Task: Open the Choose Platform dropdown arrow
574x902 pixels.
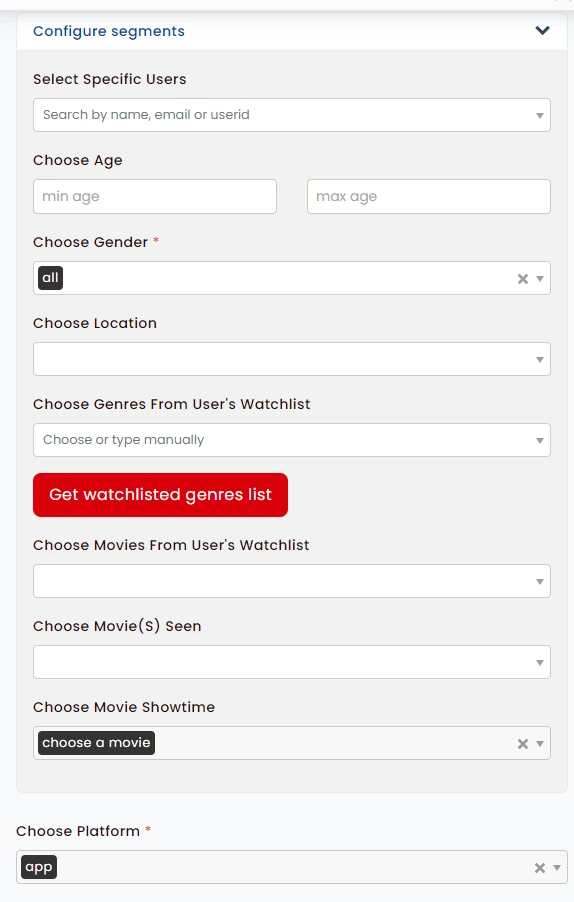Action: [x=557, y=868]
